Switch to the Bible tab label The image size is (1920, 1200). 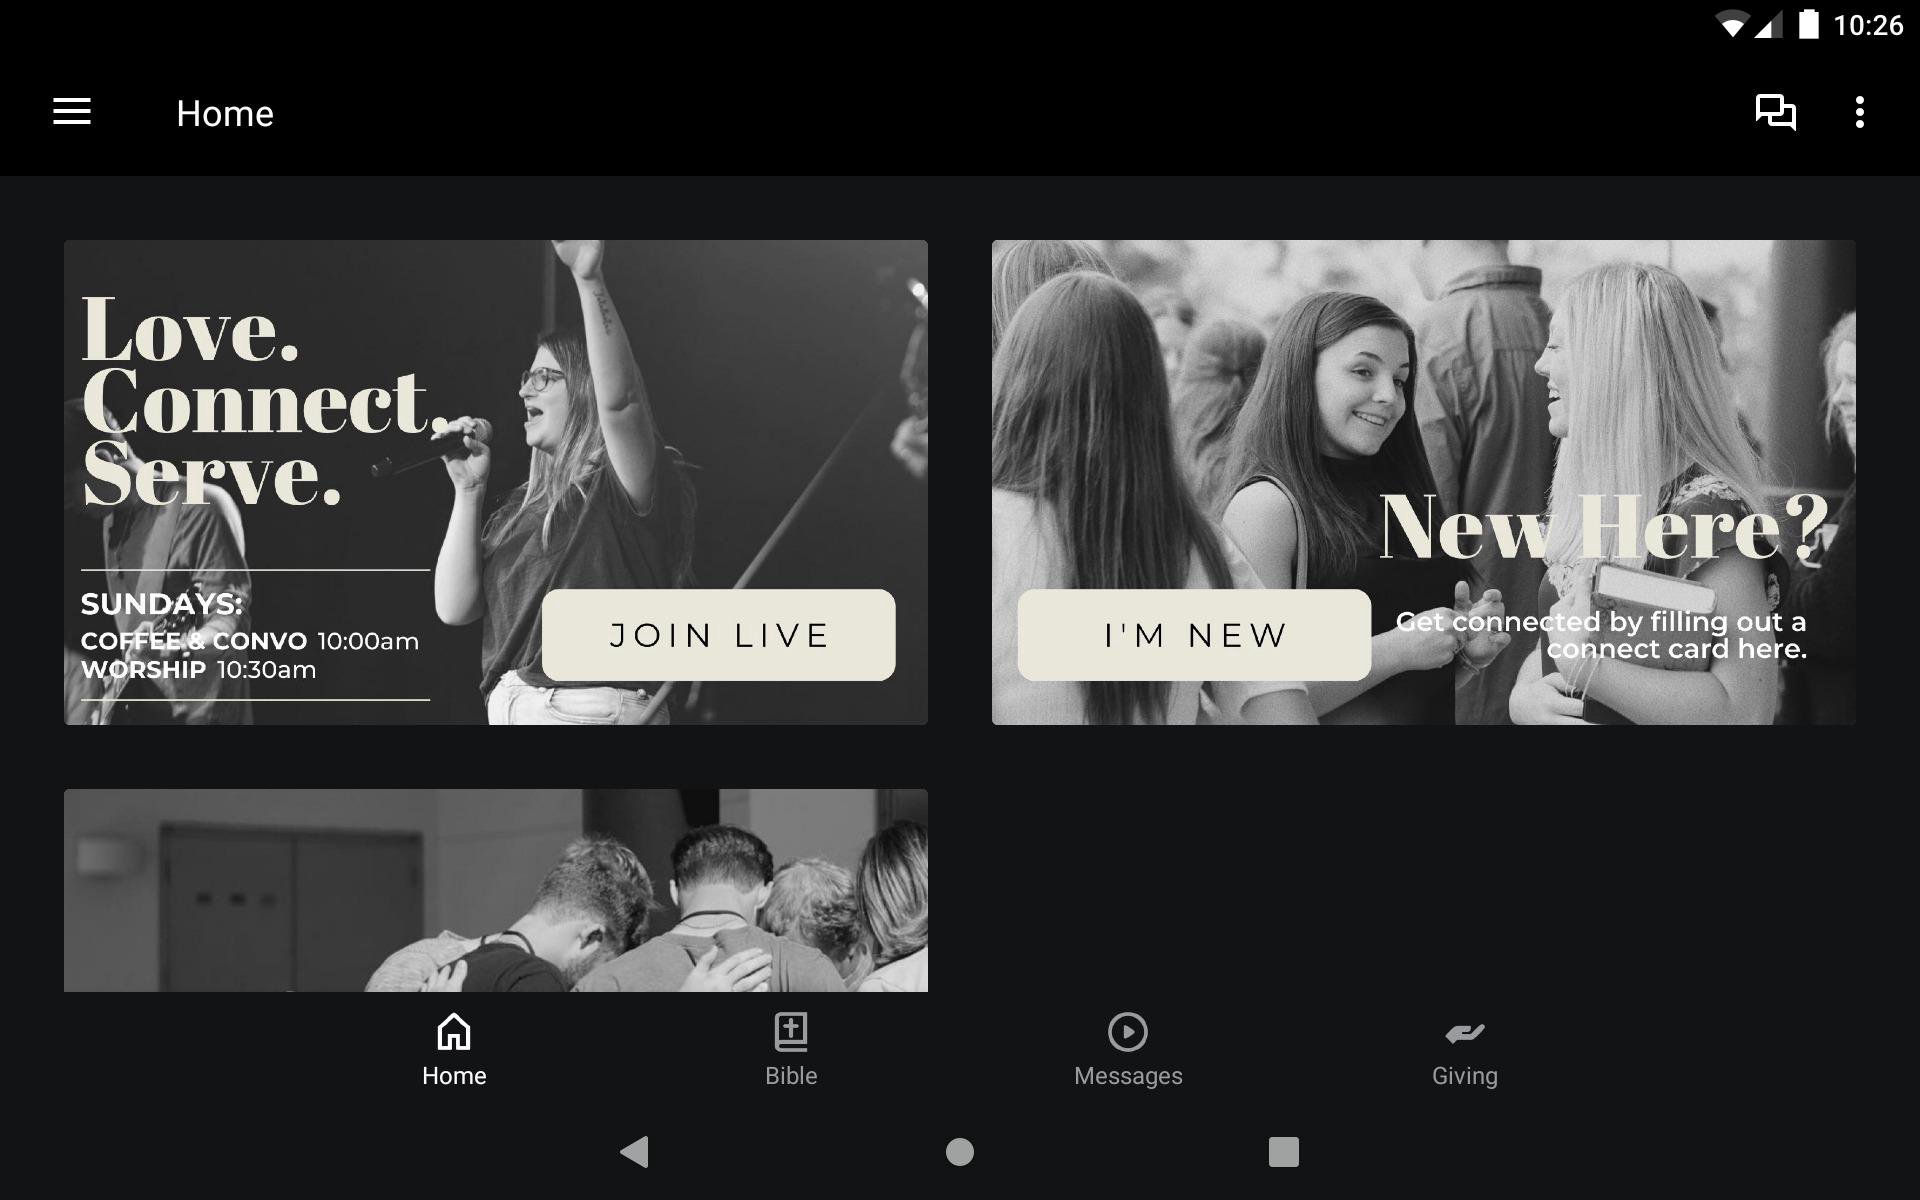tap(791, 1076)
